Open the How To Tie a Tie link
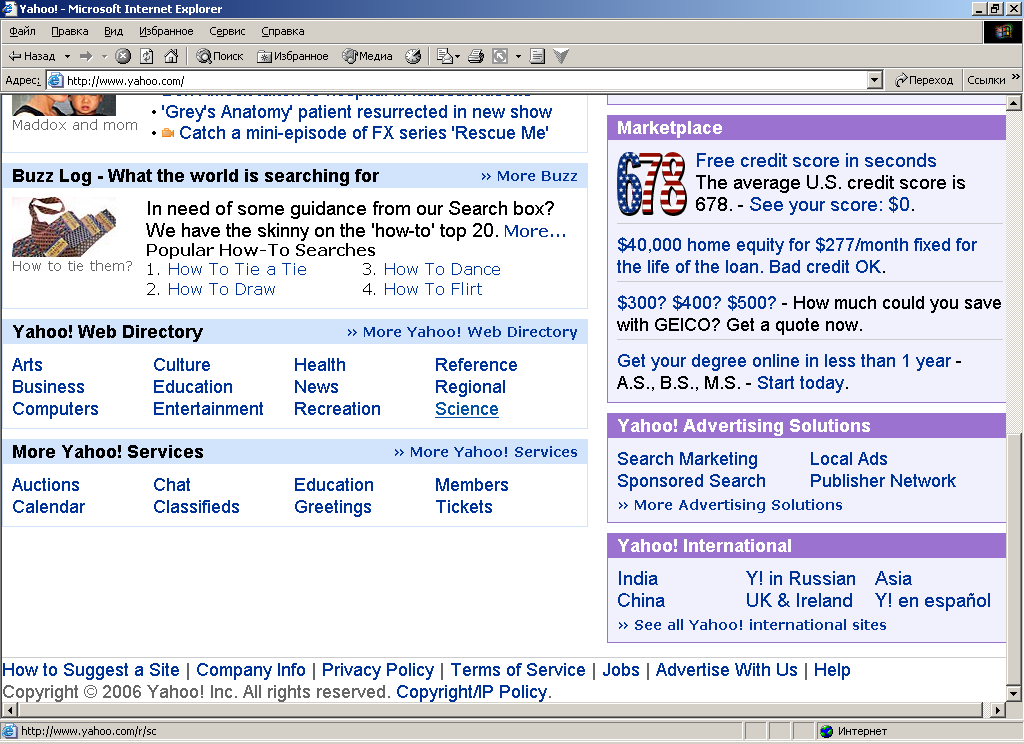1024x744 pixels. pyautogui.click(x=237, y=269)
